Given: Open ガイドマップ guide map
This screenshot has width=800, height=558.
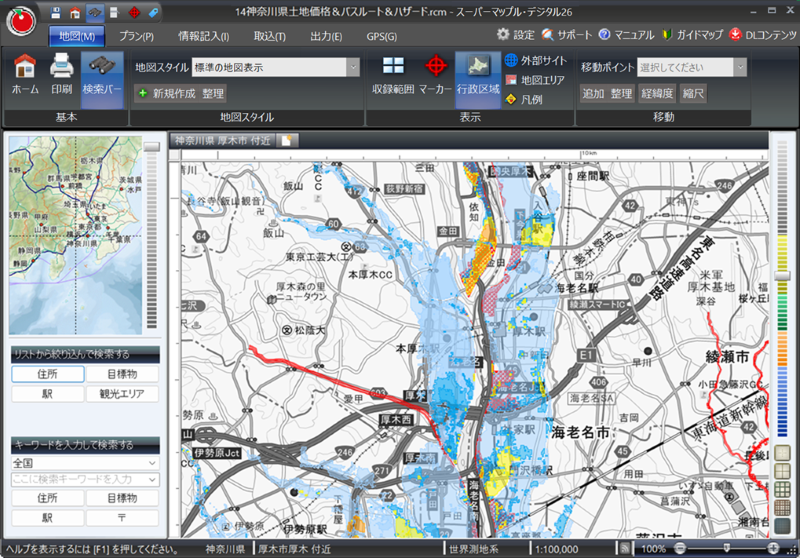Looking at the screenshot, I should [692, 35].
